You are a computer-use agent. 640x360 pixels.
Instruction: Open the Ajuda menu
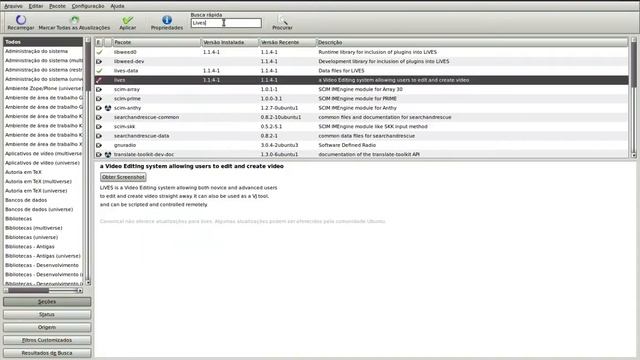(x=118, y=6)
